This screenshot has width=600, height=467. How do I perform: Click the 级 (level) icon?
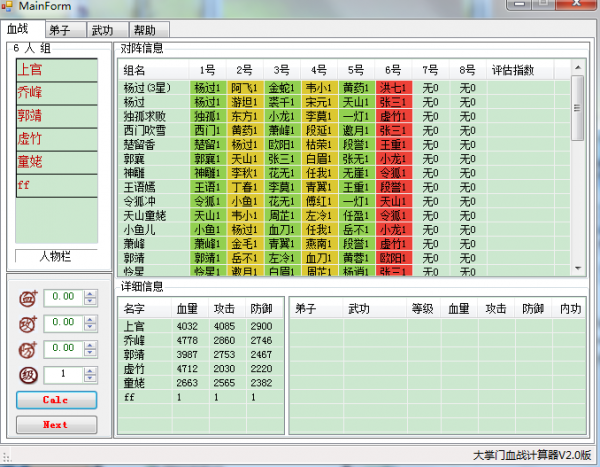(28, 376)
